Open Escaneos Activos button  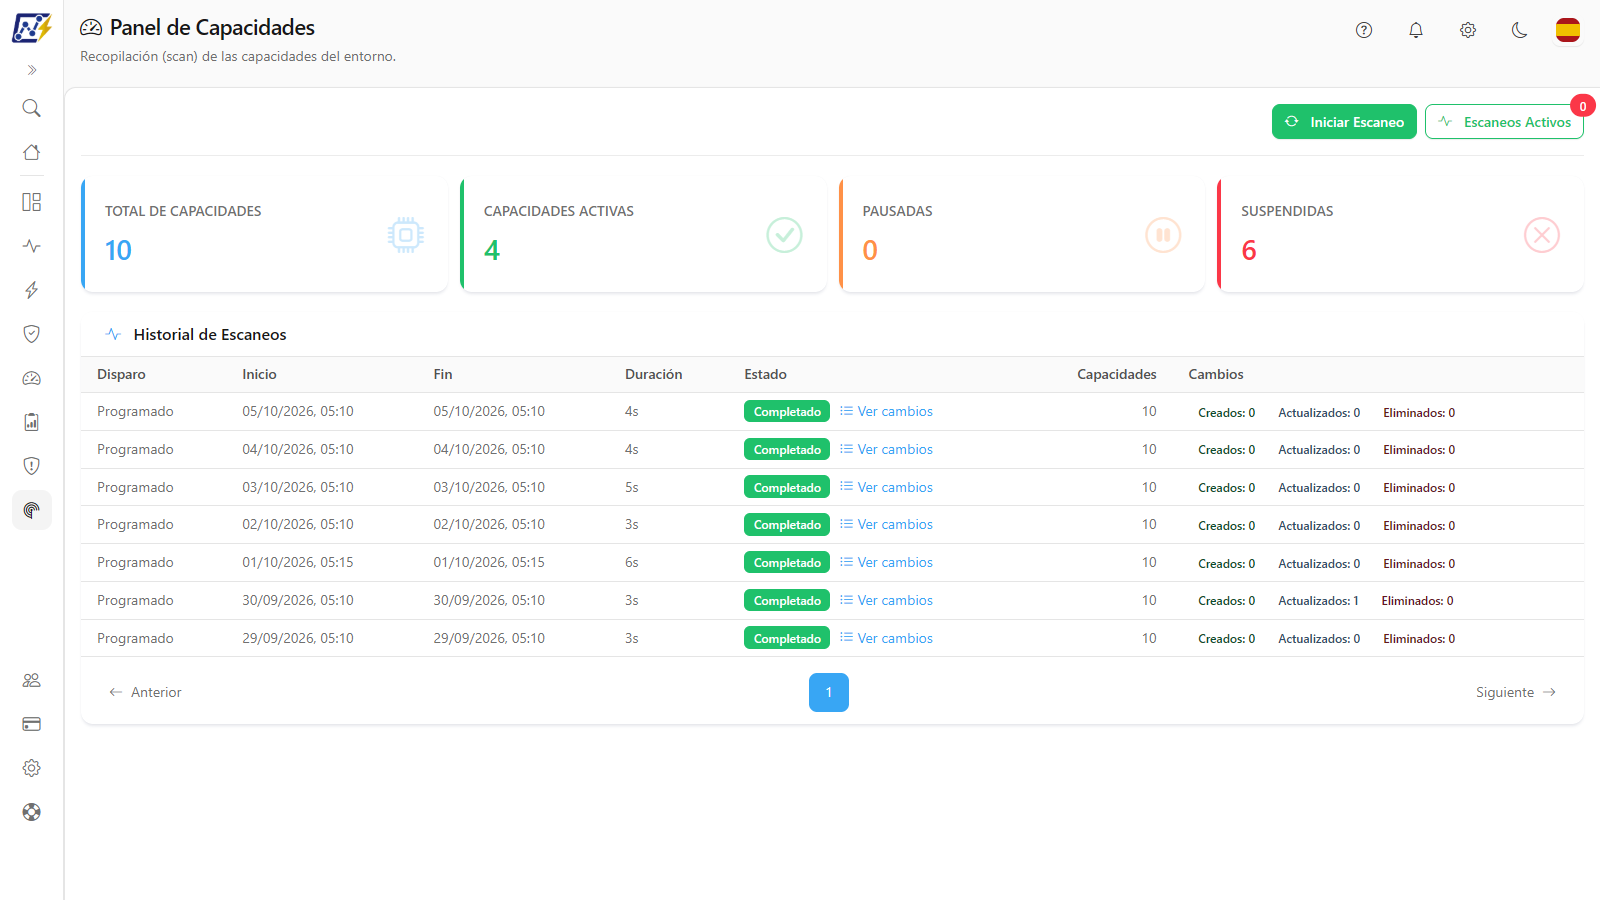[1504, 122]
